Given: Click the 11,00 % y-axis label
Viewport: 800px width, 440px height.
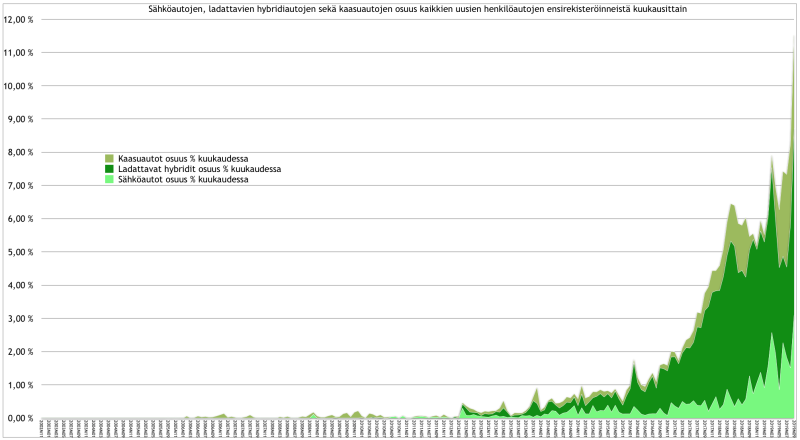Looking at the screenshot, I should click(19, 53).
